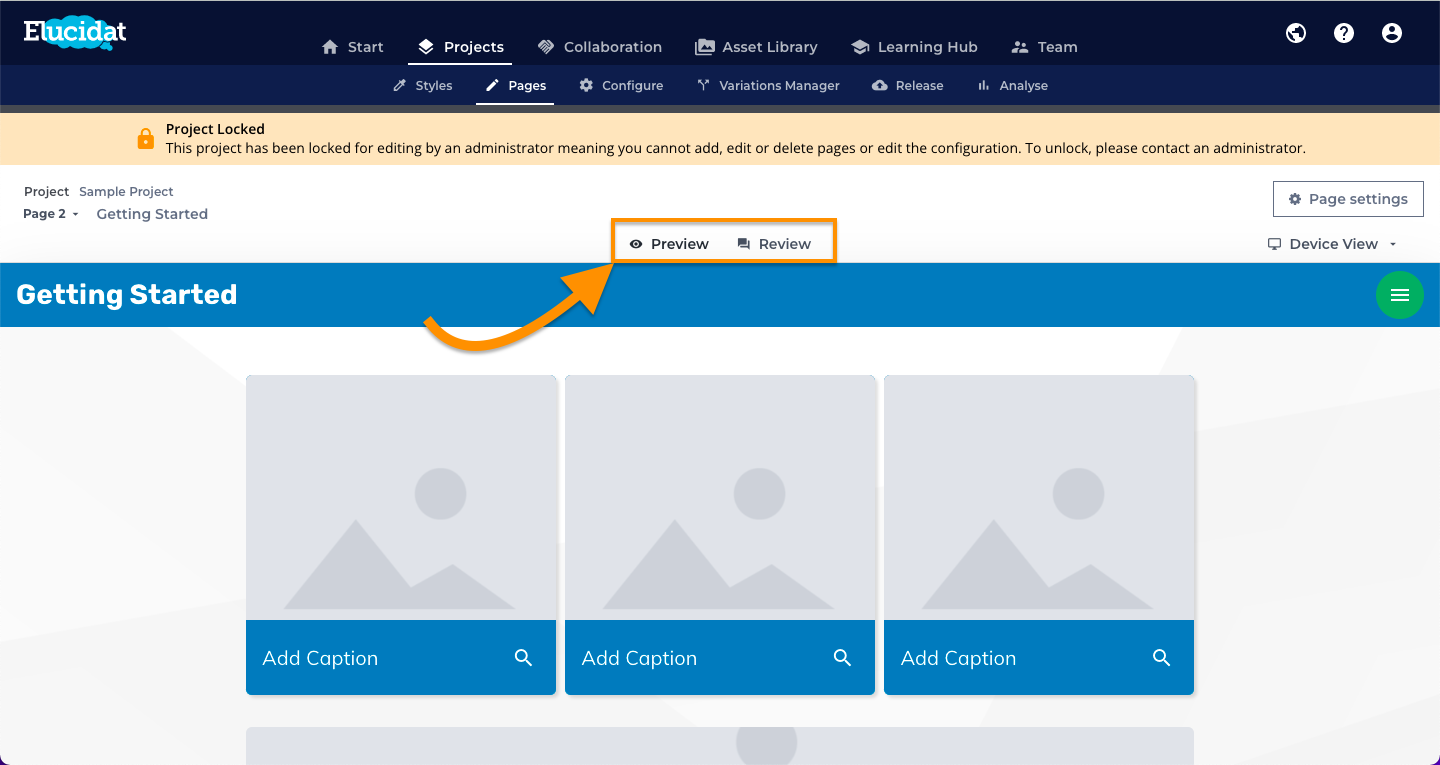Open Page settings
Image resolution: width=1440 pixels, height=765 pixels.
tap(1348, 199)
